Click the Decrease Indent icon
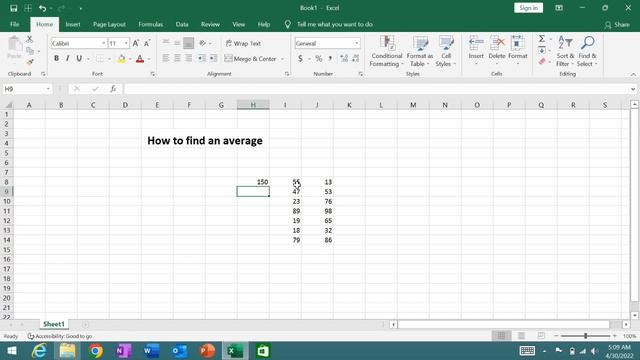This screenshot has width=640, height=360. (x=202, y=59)
